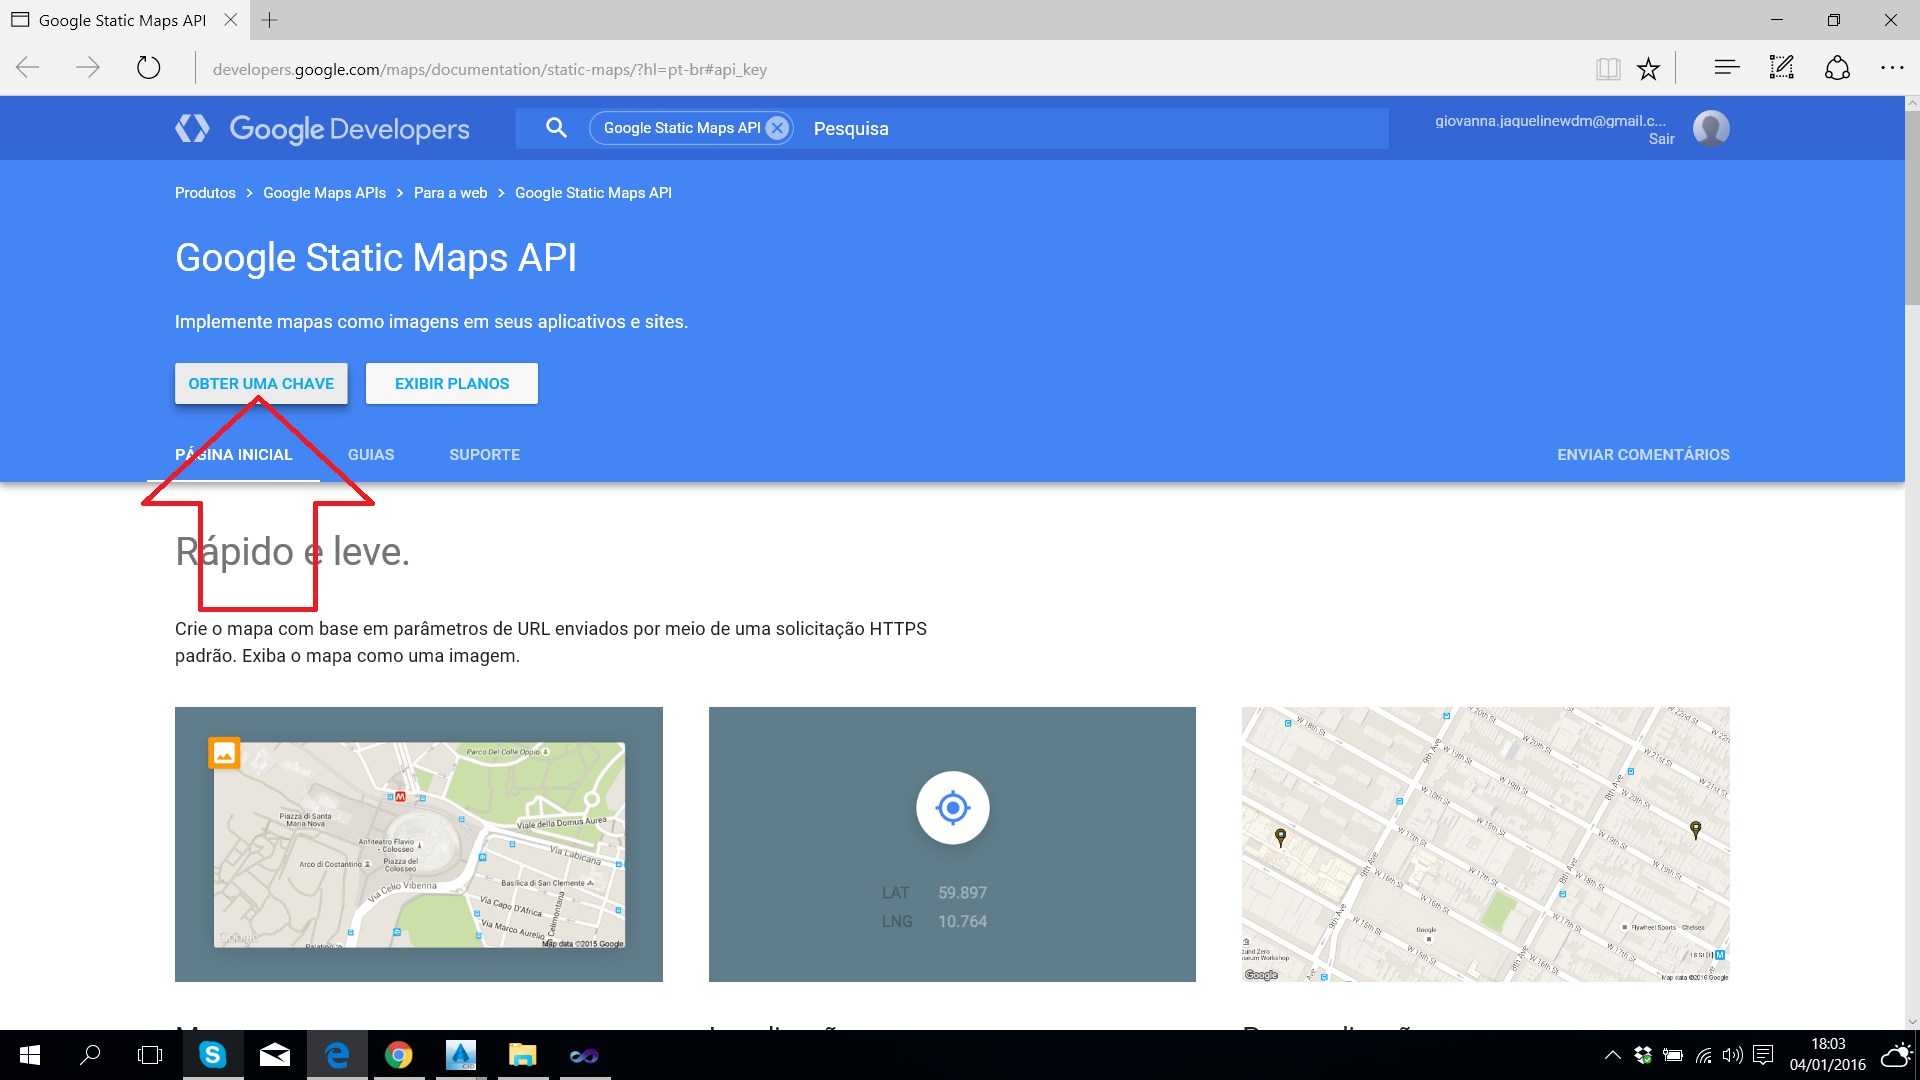Viewport: 1920px width, 1080px height.
Task: Open the Hub panel in Edge
Action: 1725,68
